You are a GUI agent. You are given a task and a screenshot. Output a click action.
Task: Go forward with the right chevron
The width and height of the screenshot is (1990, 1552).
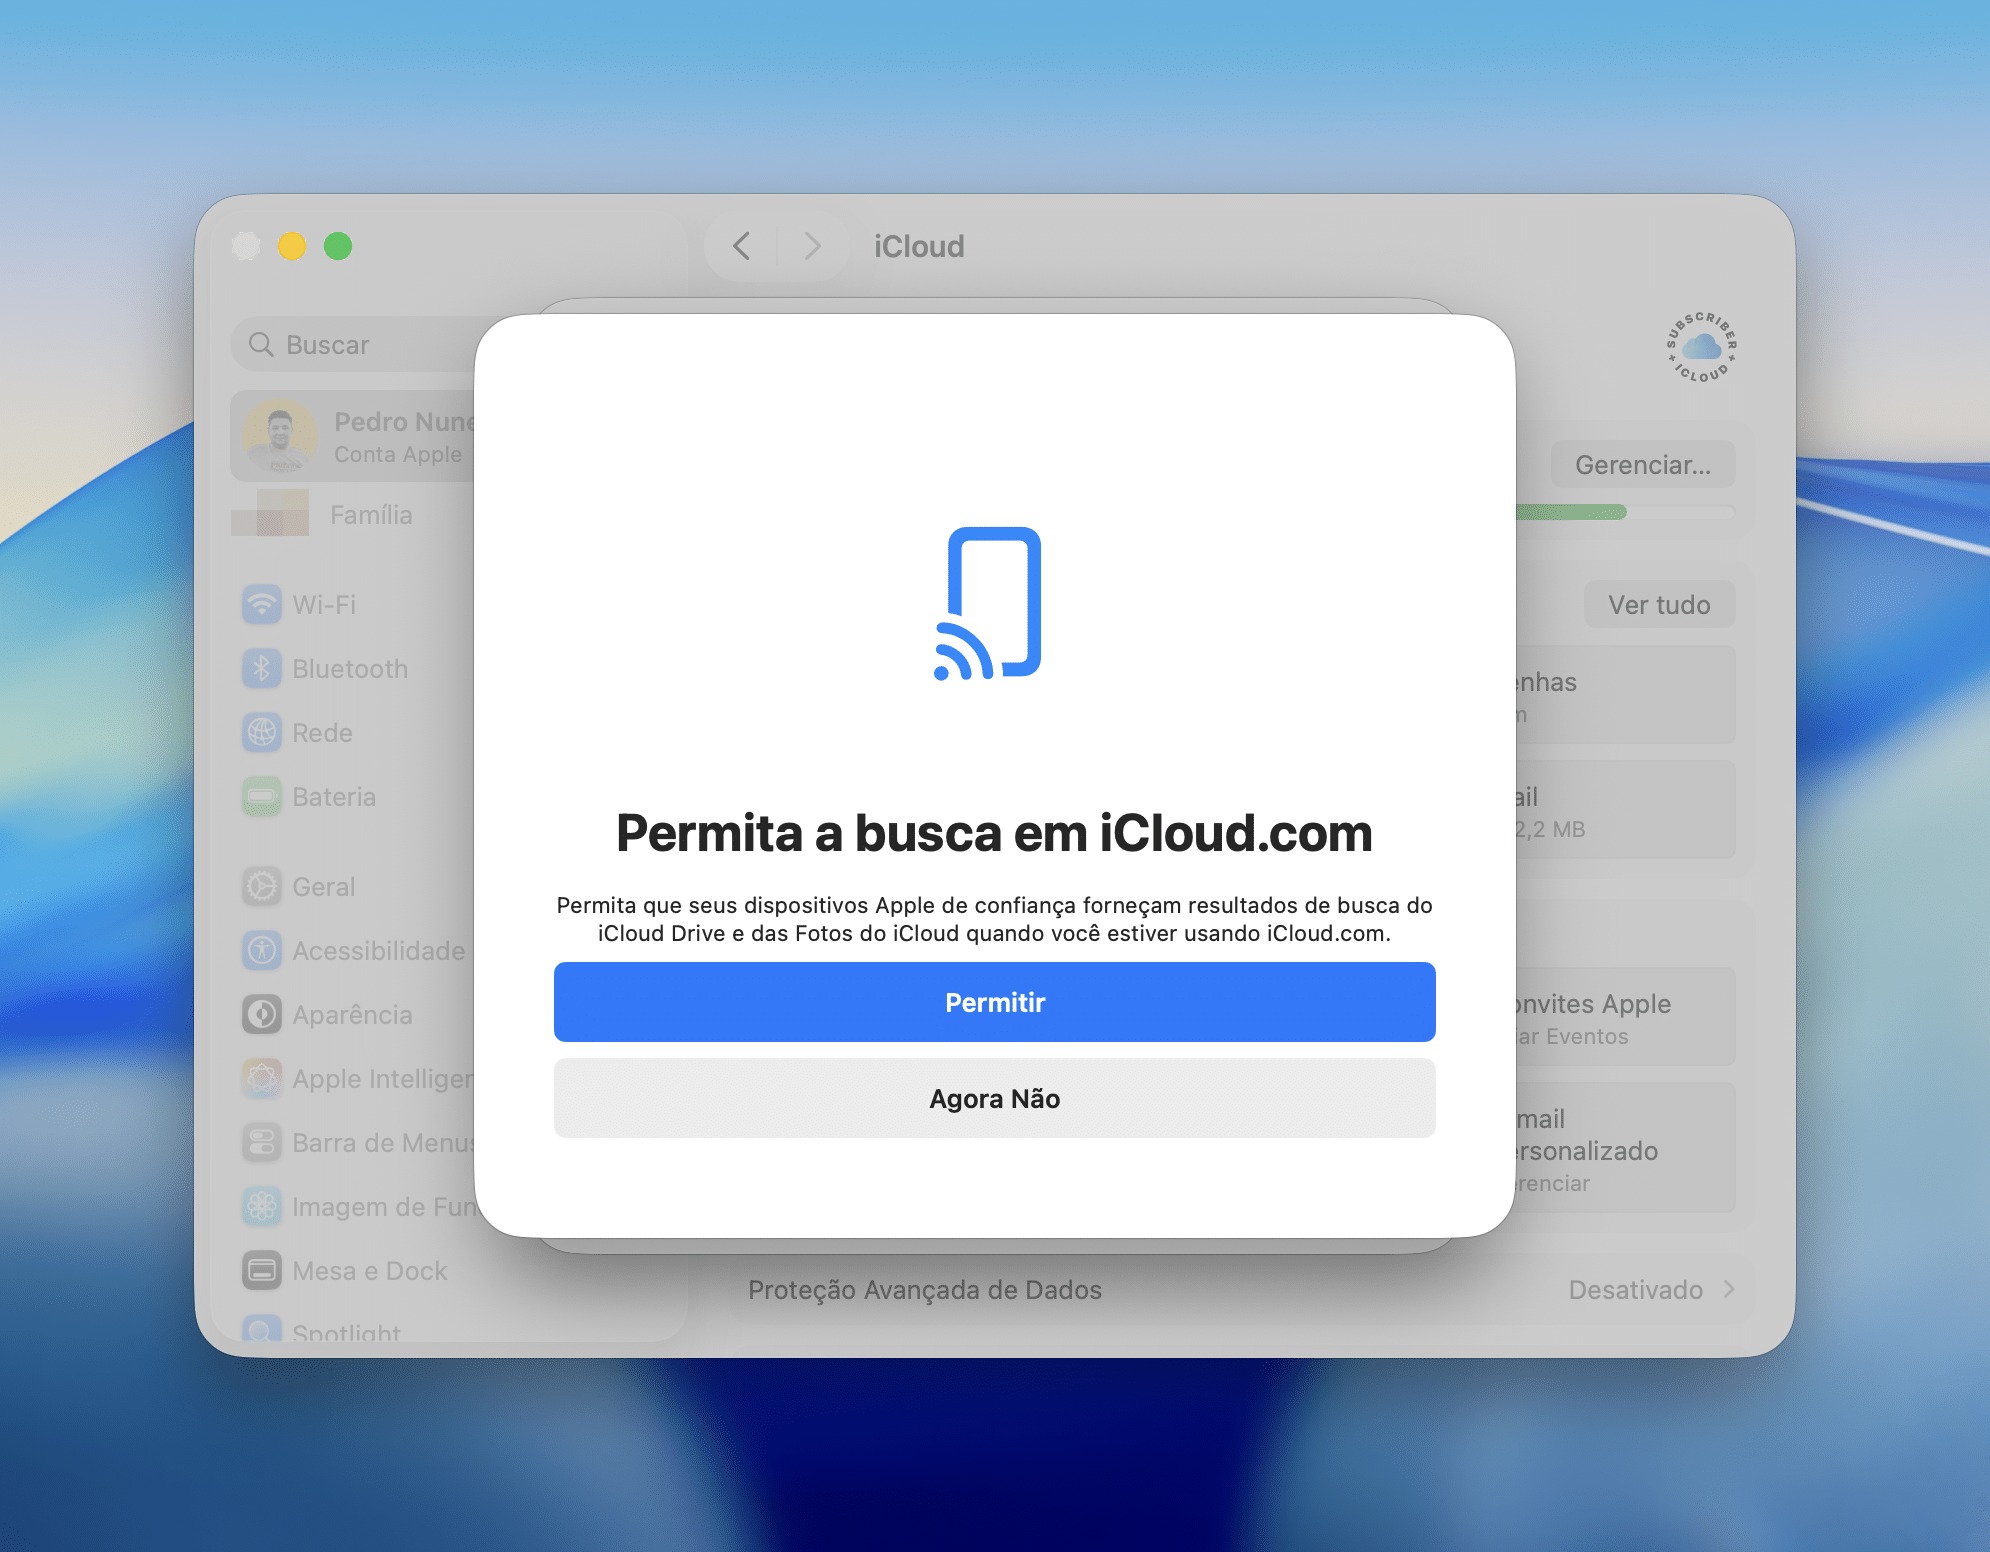tap(812, 246)
